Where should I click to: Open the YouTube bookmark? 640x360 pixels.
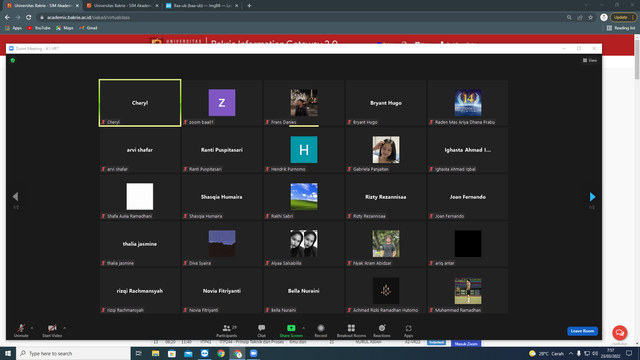(39, 28)
